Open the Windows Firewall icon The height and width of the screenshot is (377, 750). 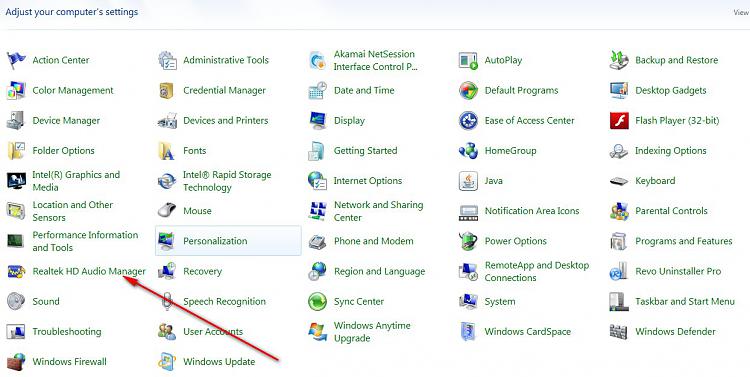16,362
